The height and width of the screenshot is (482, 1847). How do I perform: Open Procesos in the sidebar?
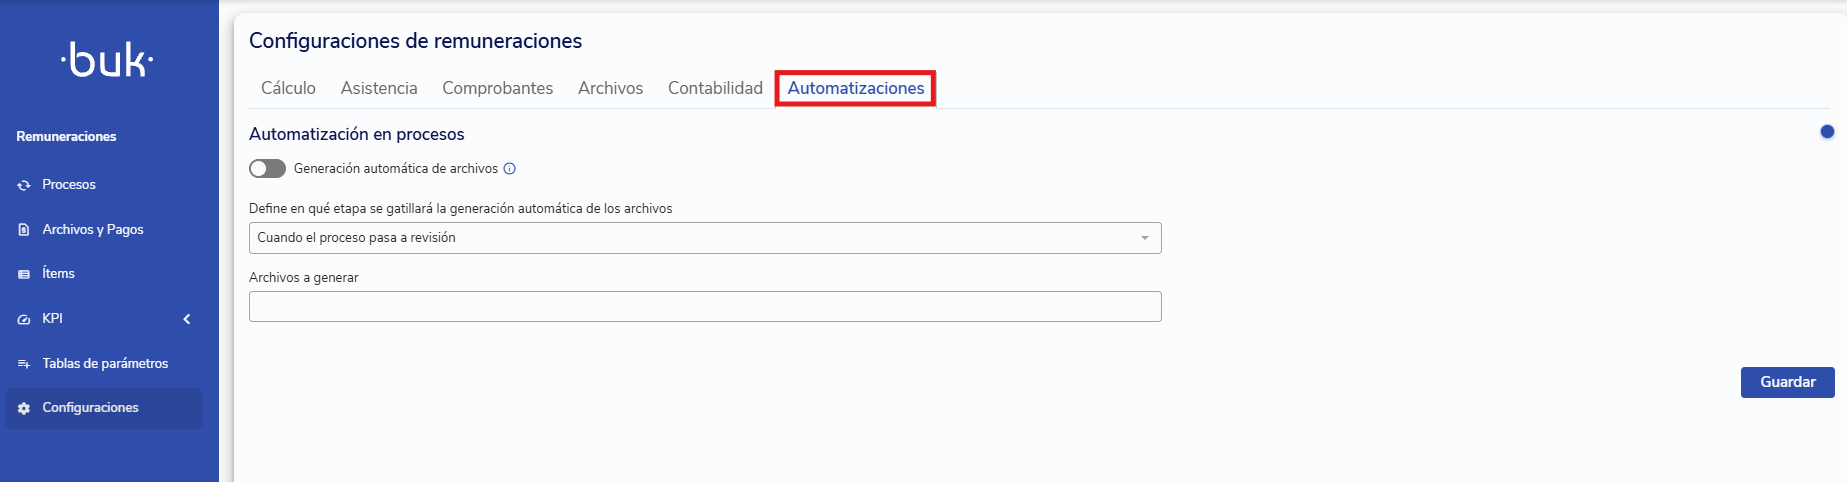[x=69, y=185]
